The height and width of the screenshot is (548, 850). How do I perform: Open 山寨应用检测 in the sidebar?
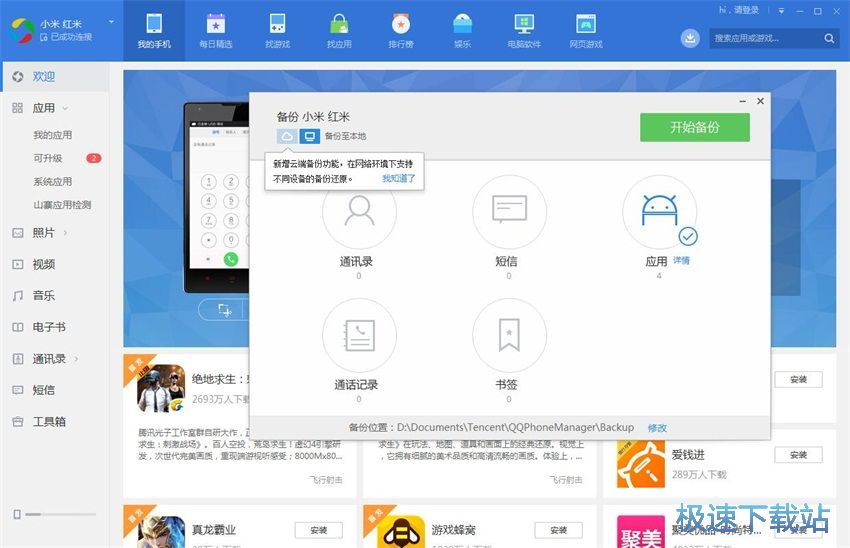pos(62,205)
